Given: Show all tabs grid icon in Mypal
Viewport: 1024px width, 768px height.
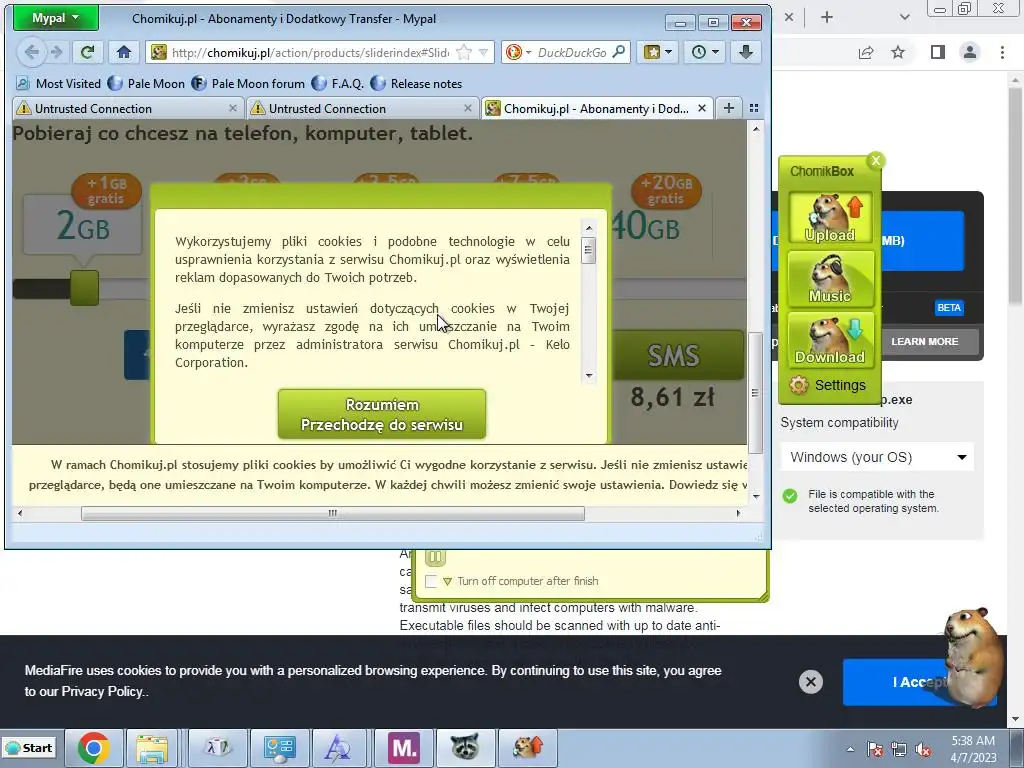Looking at the screenshot, I should click(754, 108).
